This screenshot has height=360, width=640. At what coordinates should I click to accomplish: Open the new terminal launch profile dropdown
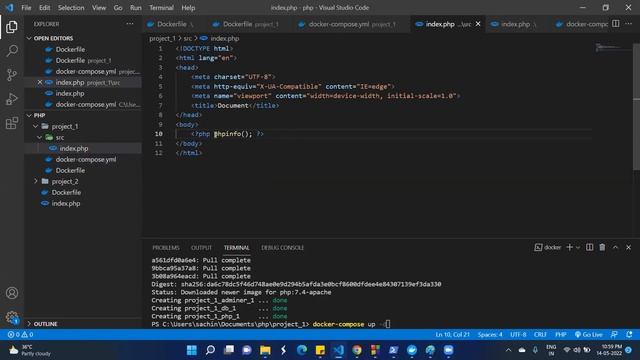578,247
